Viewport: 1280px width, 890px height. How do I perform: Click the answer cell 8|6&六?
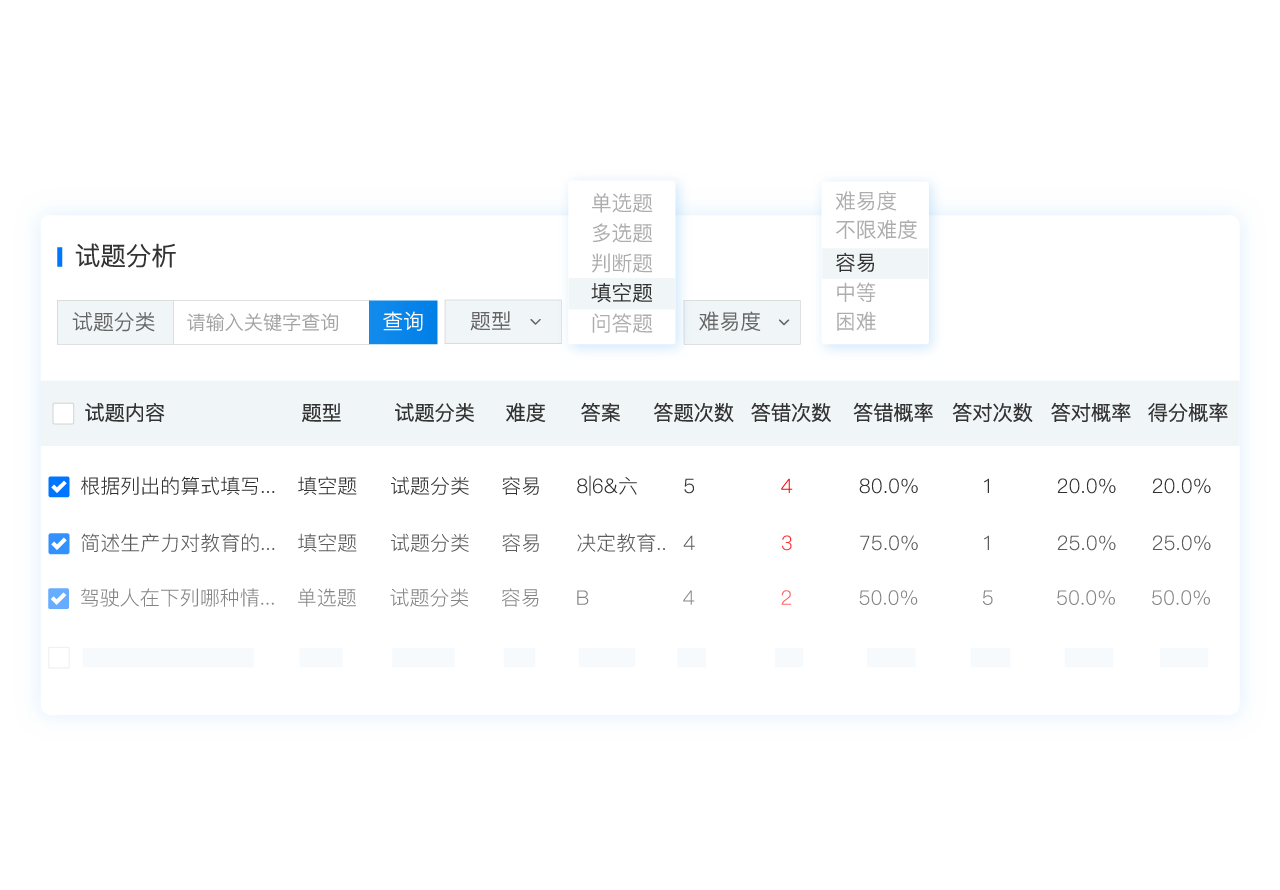click(x=607, y=487)
